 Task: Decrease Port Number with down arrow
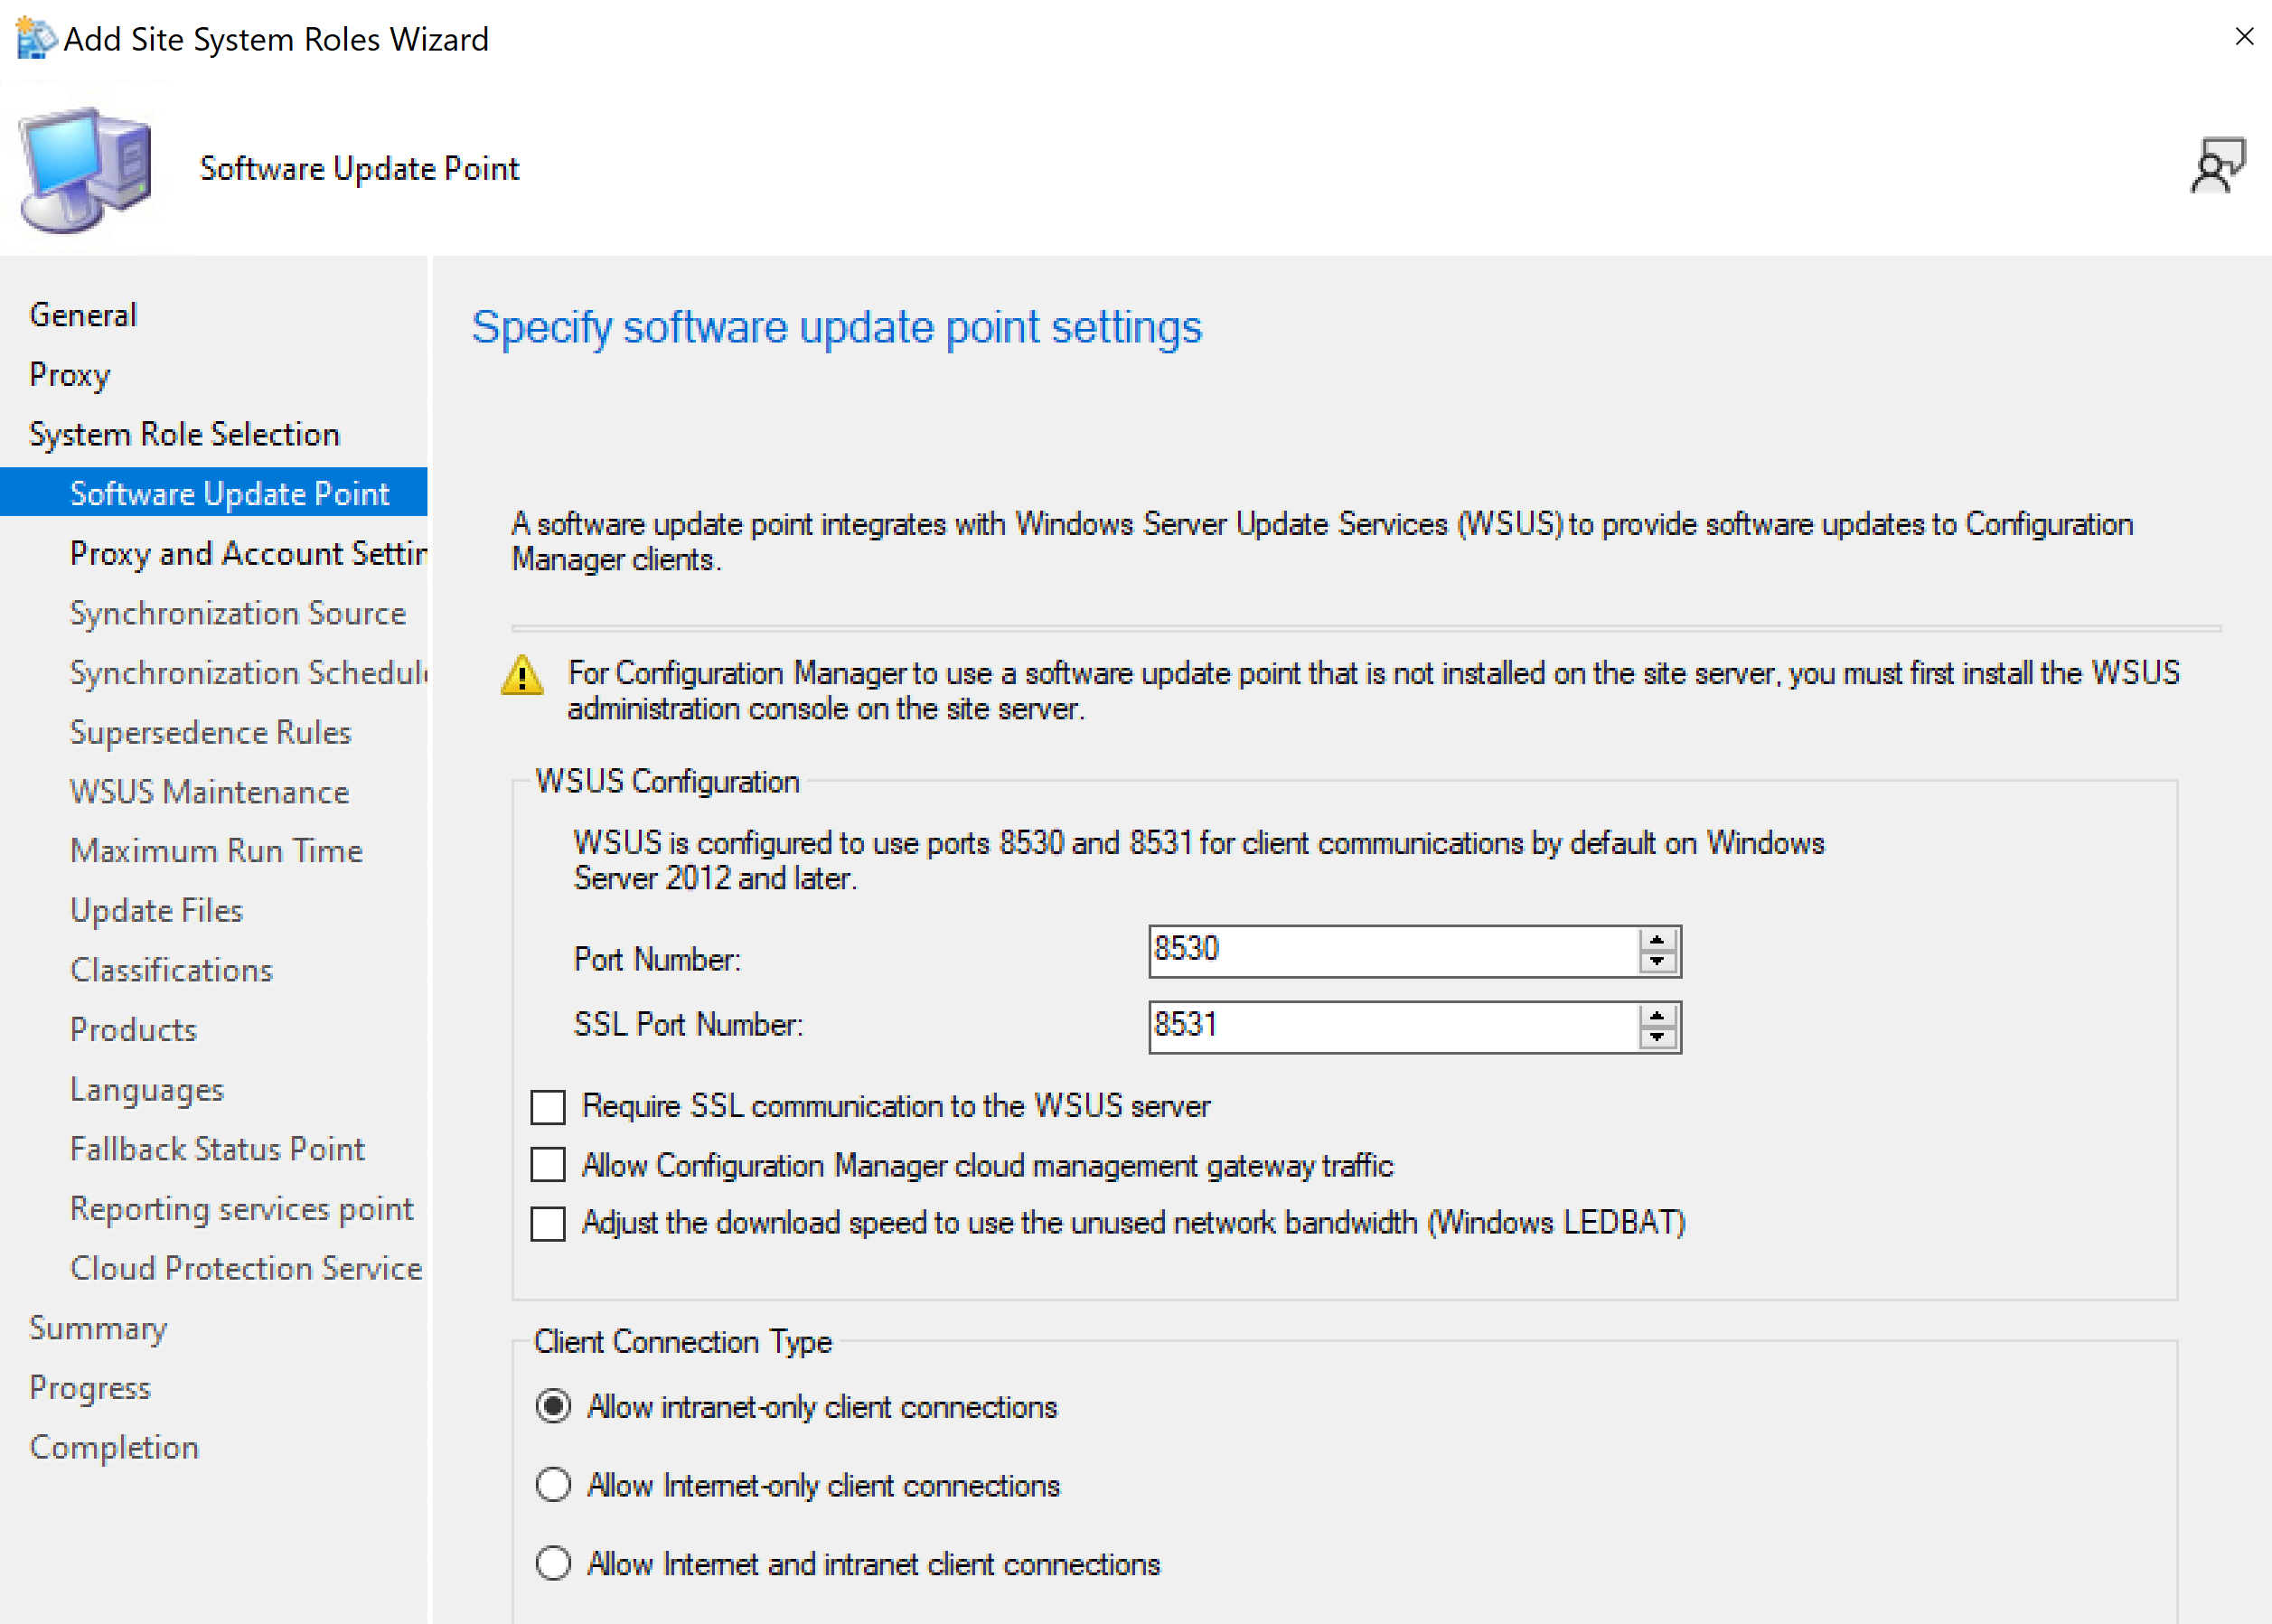point(1657,962)
